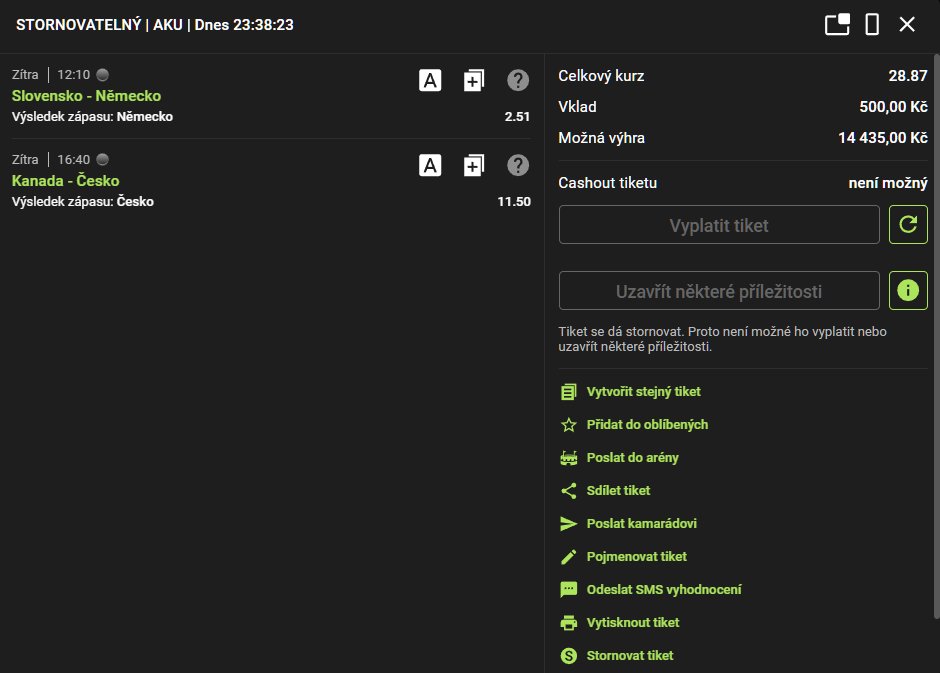Click the Vyplatit tiket button
This screenshot has height=673, width=940.
pos(719,225)
